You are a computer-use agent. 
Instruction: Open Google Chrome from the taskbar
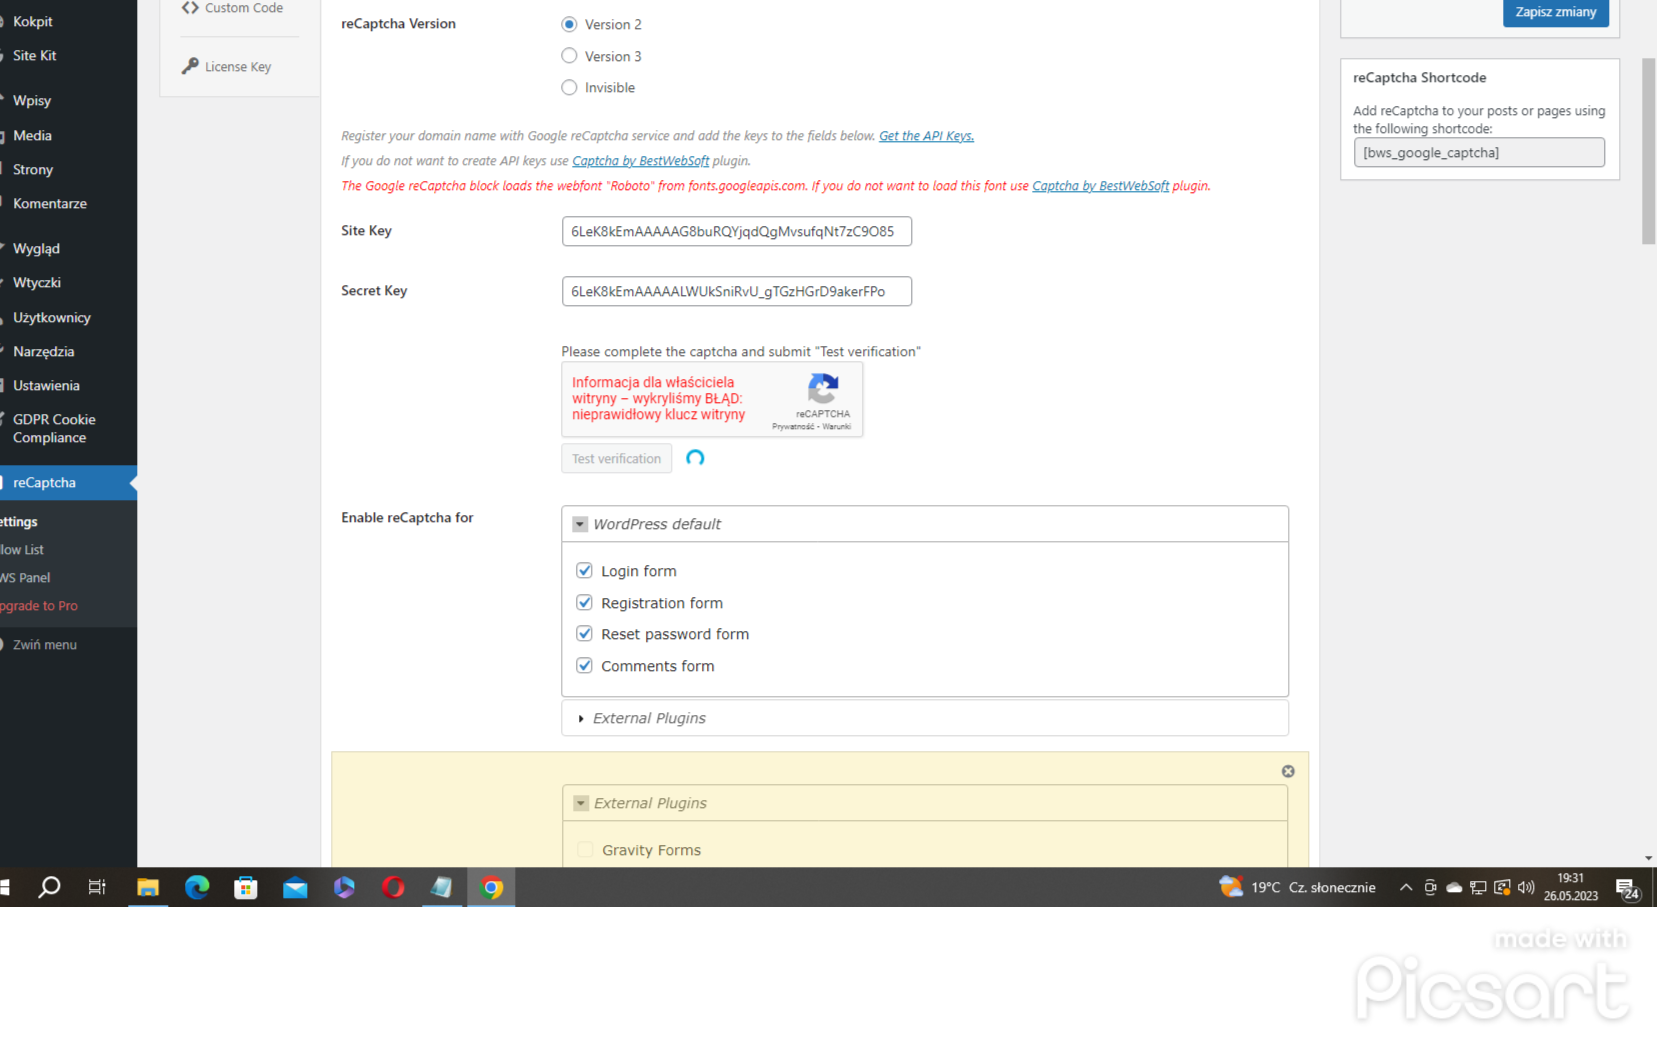point(491,887)
